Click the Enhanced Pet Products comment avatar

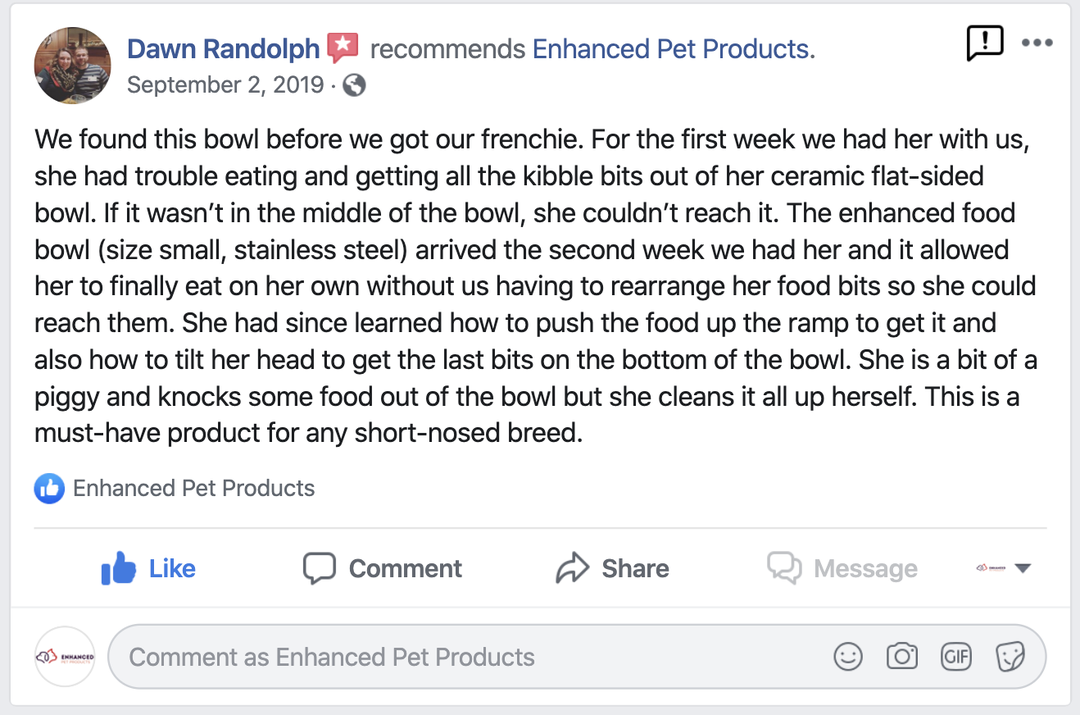click(65, 657)
